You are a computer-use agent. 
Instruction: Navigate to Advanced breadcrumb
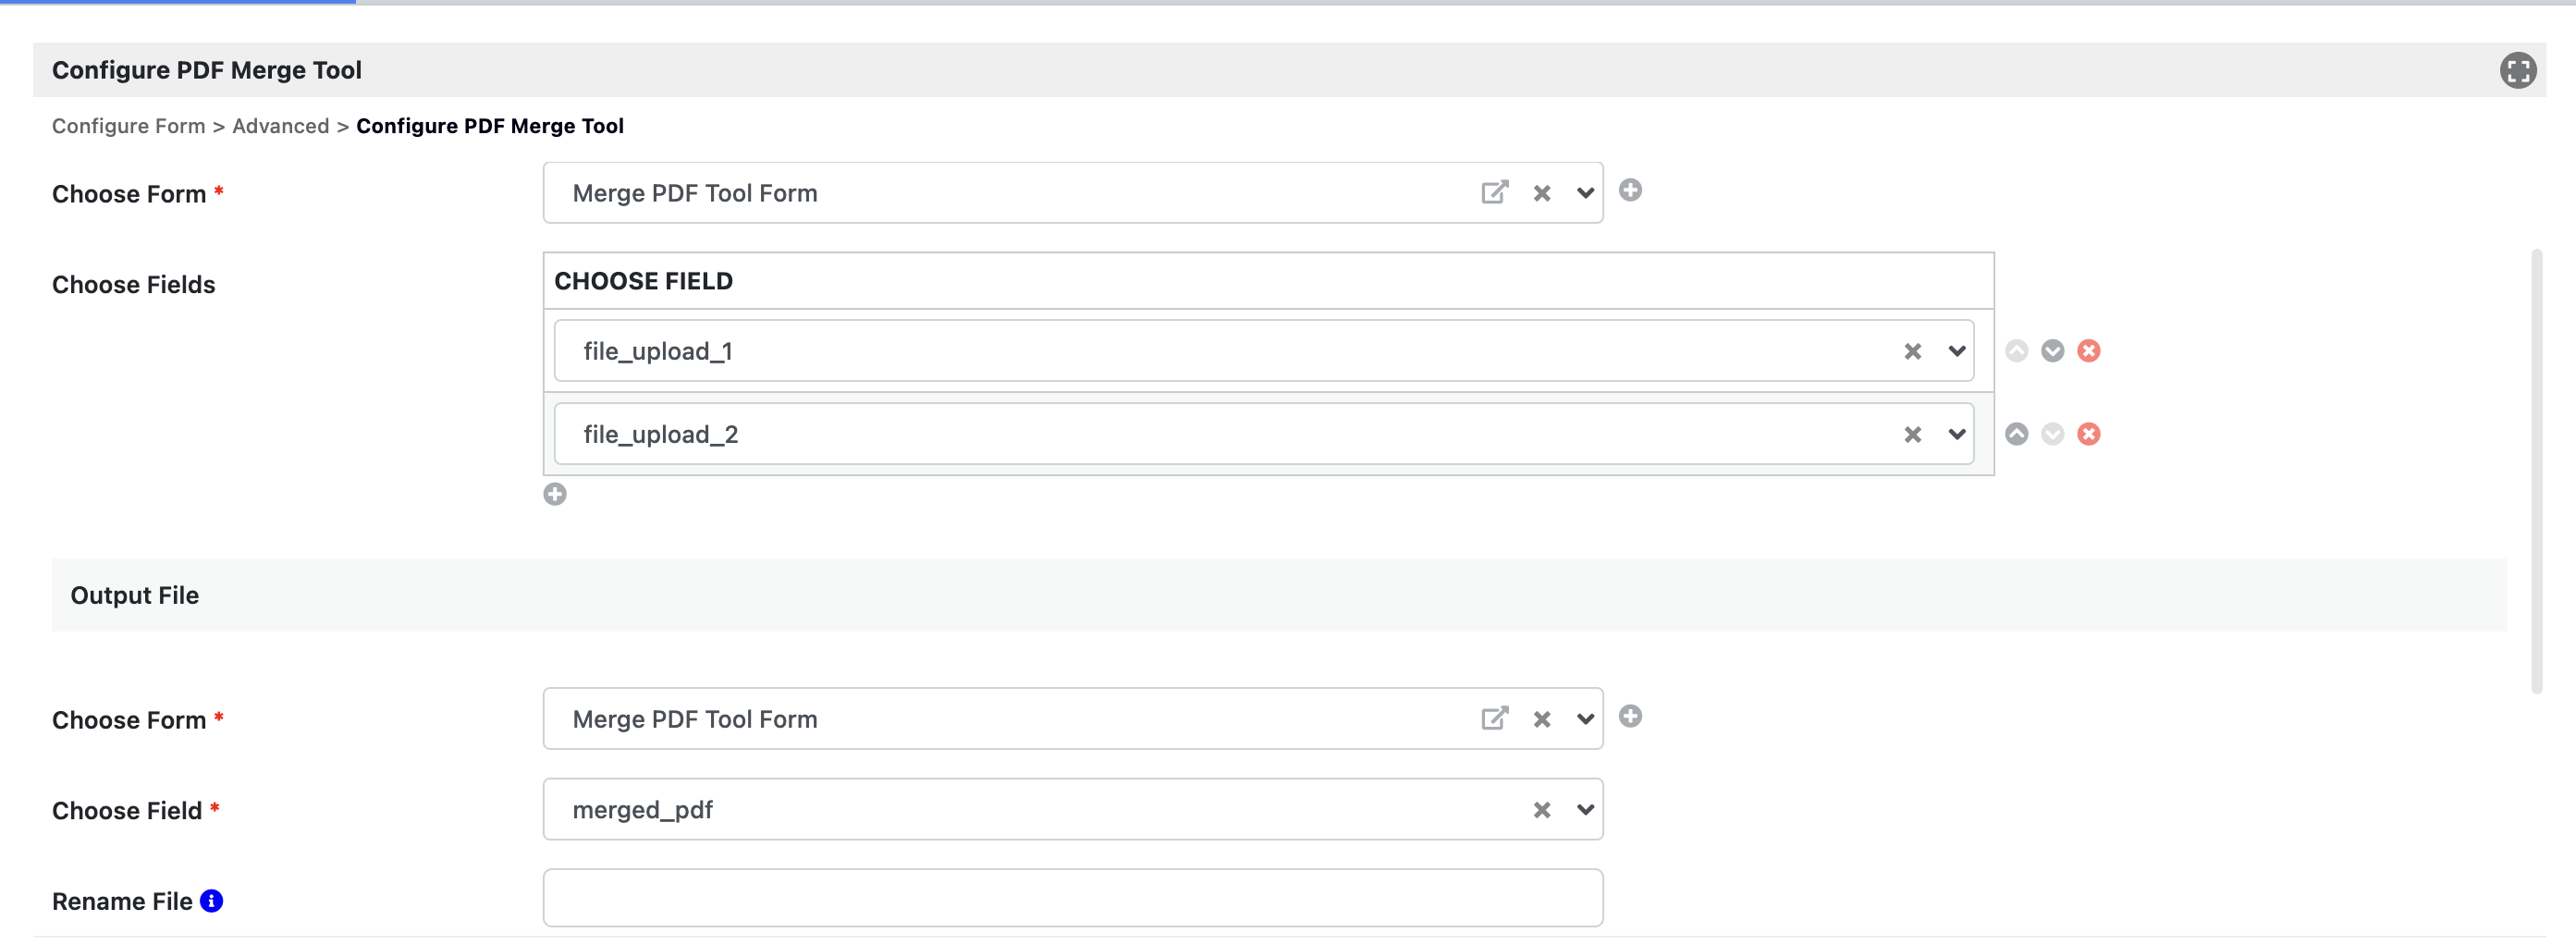click(280, 126)
